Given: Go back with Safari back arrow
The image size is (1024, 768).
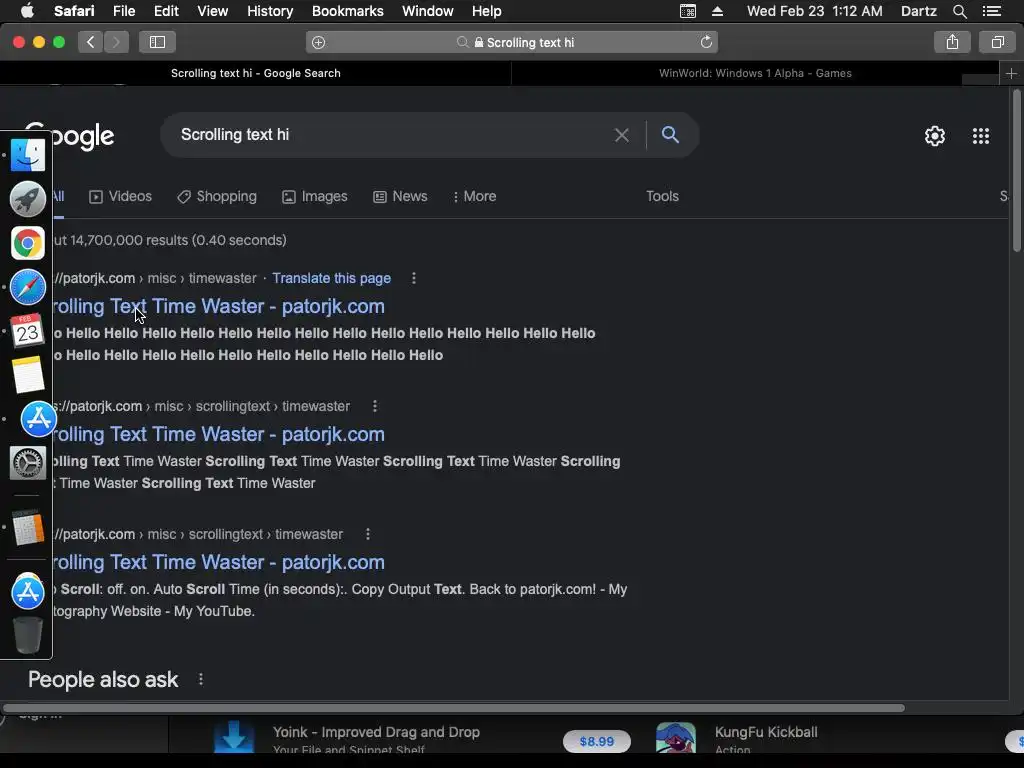Looking at the screenshot, I should (x=91, y=42).
